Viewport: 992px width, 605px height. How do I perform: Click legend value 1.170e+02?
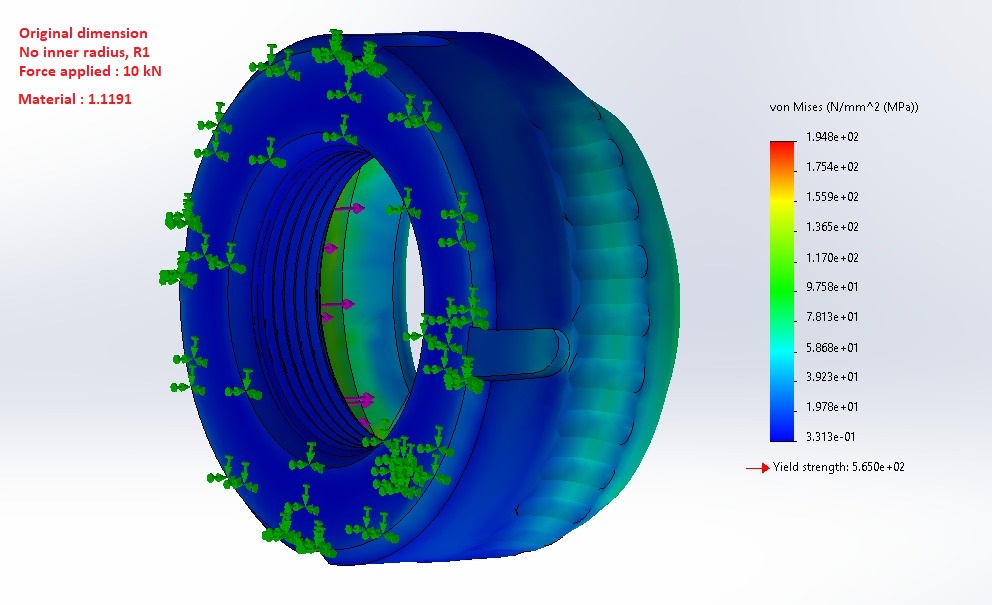coord(832,258)
